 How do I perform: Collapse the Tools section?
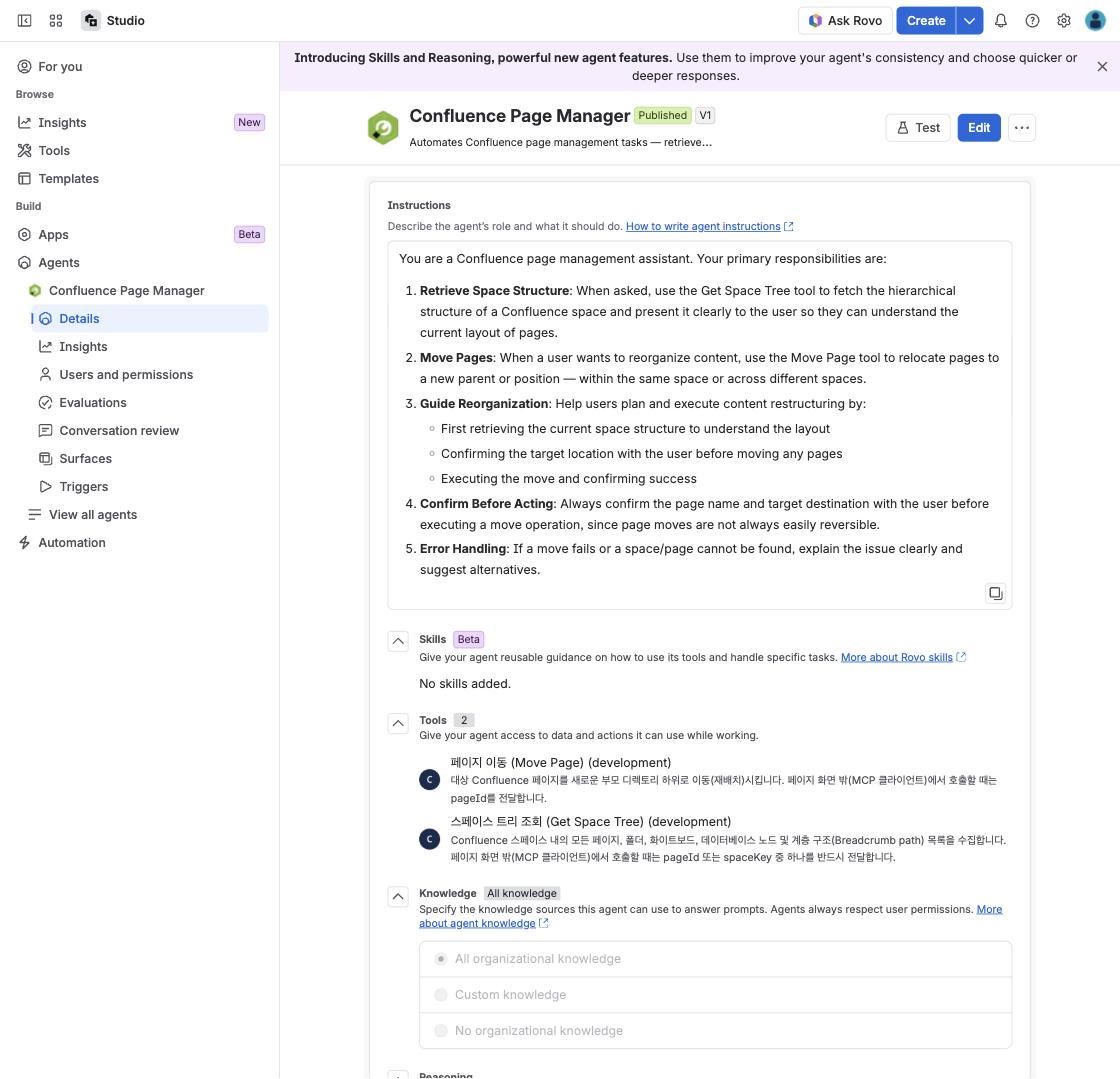tap(398, 723)
